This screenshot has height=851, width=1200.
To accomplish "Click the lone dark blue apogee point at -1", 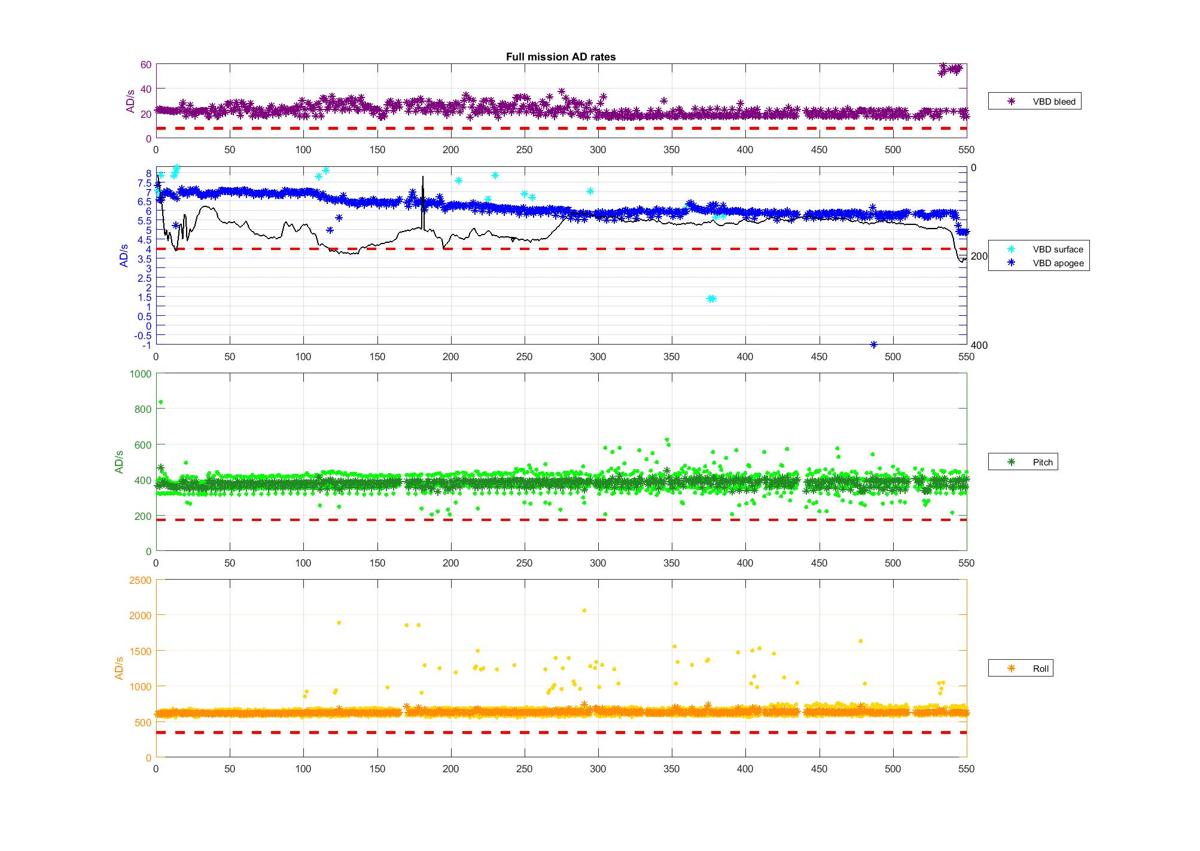I will point(873,345).
